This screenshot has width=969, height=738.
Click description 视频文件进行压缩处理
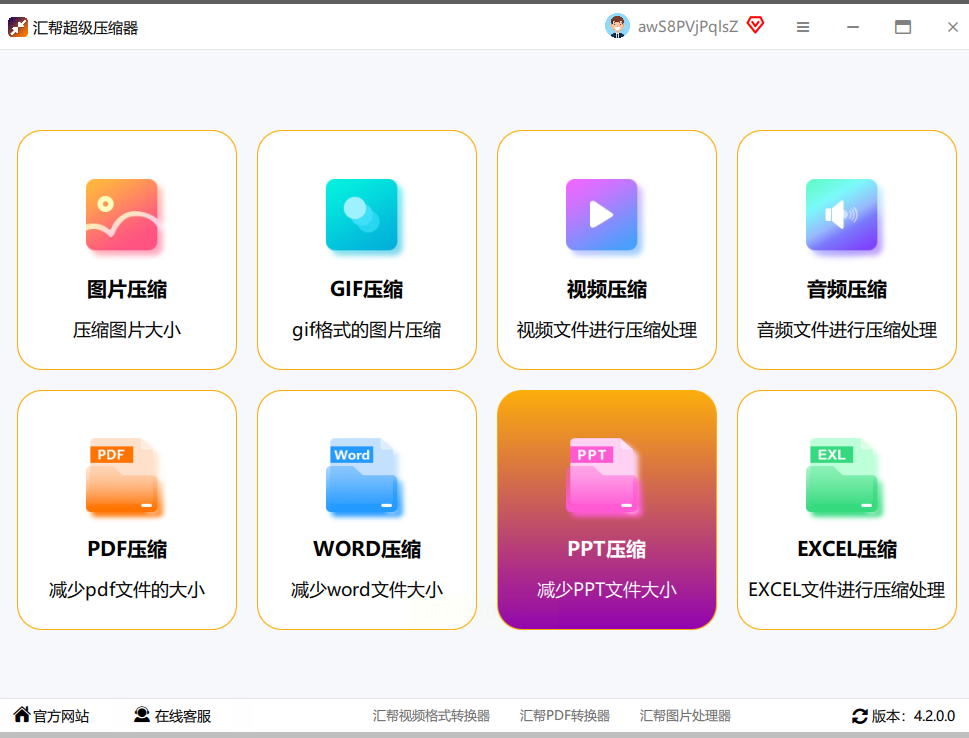(607, 330)
